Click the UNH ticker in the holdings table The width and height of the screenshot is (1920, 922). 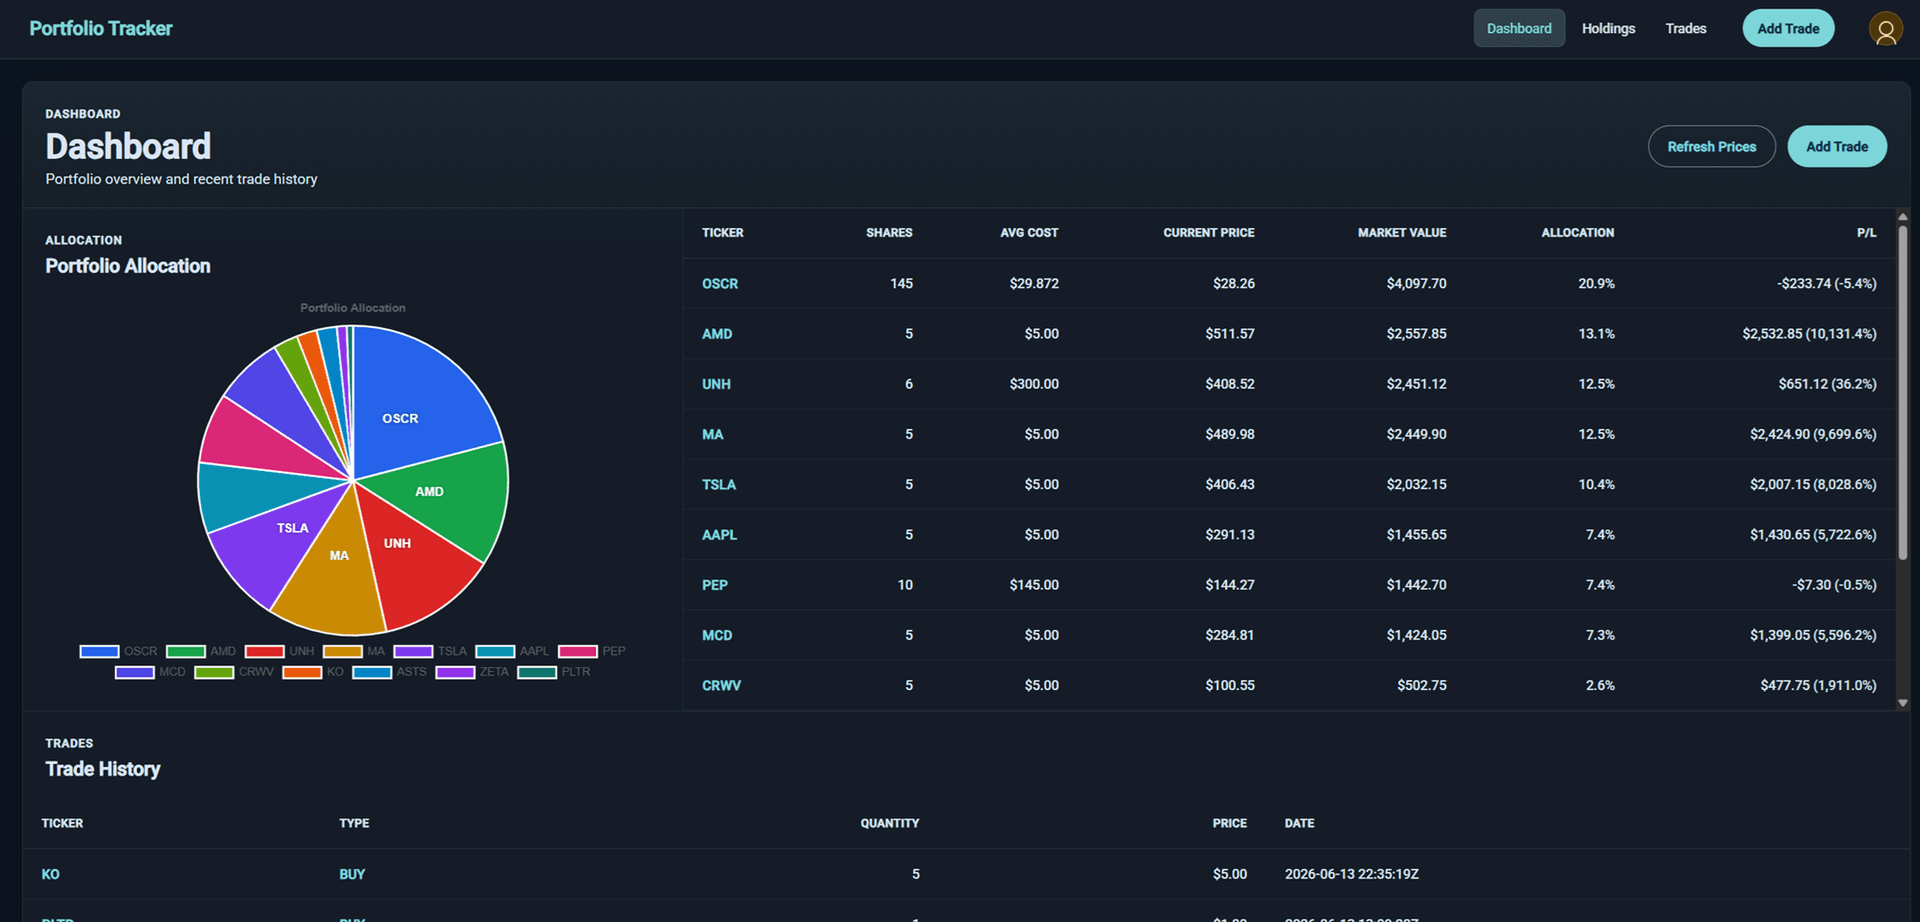(x=716, y=384)
